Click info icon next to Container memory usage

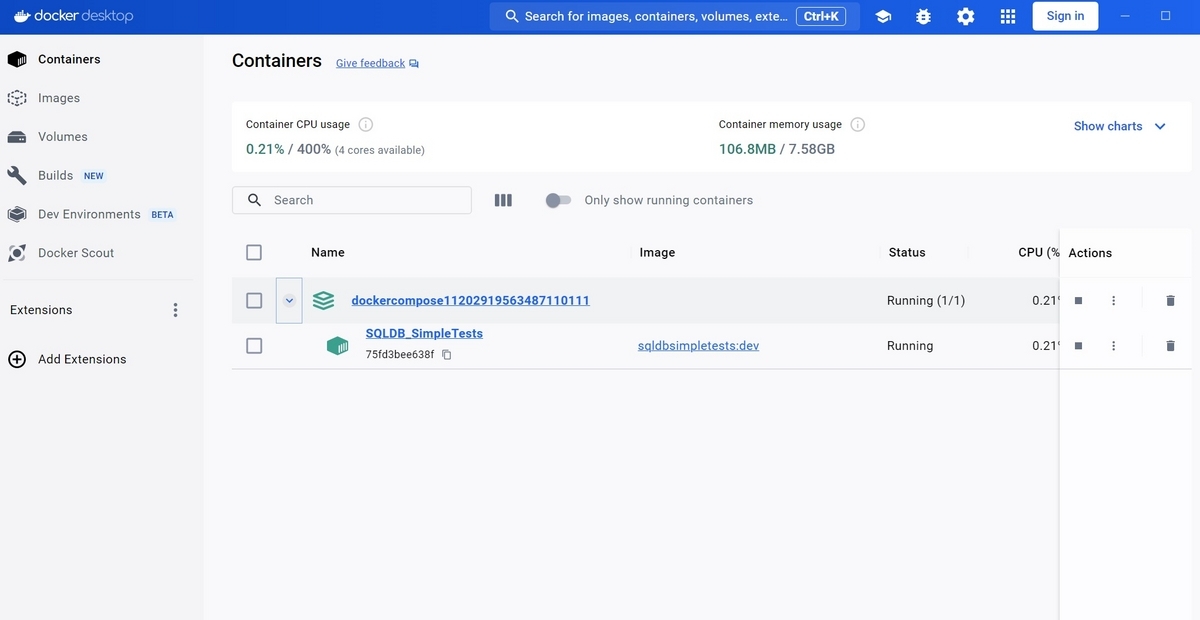pos(857,125)
